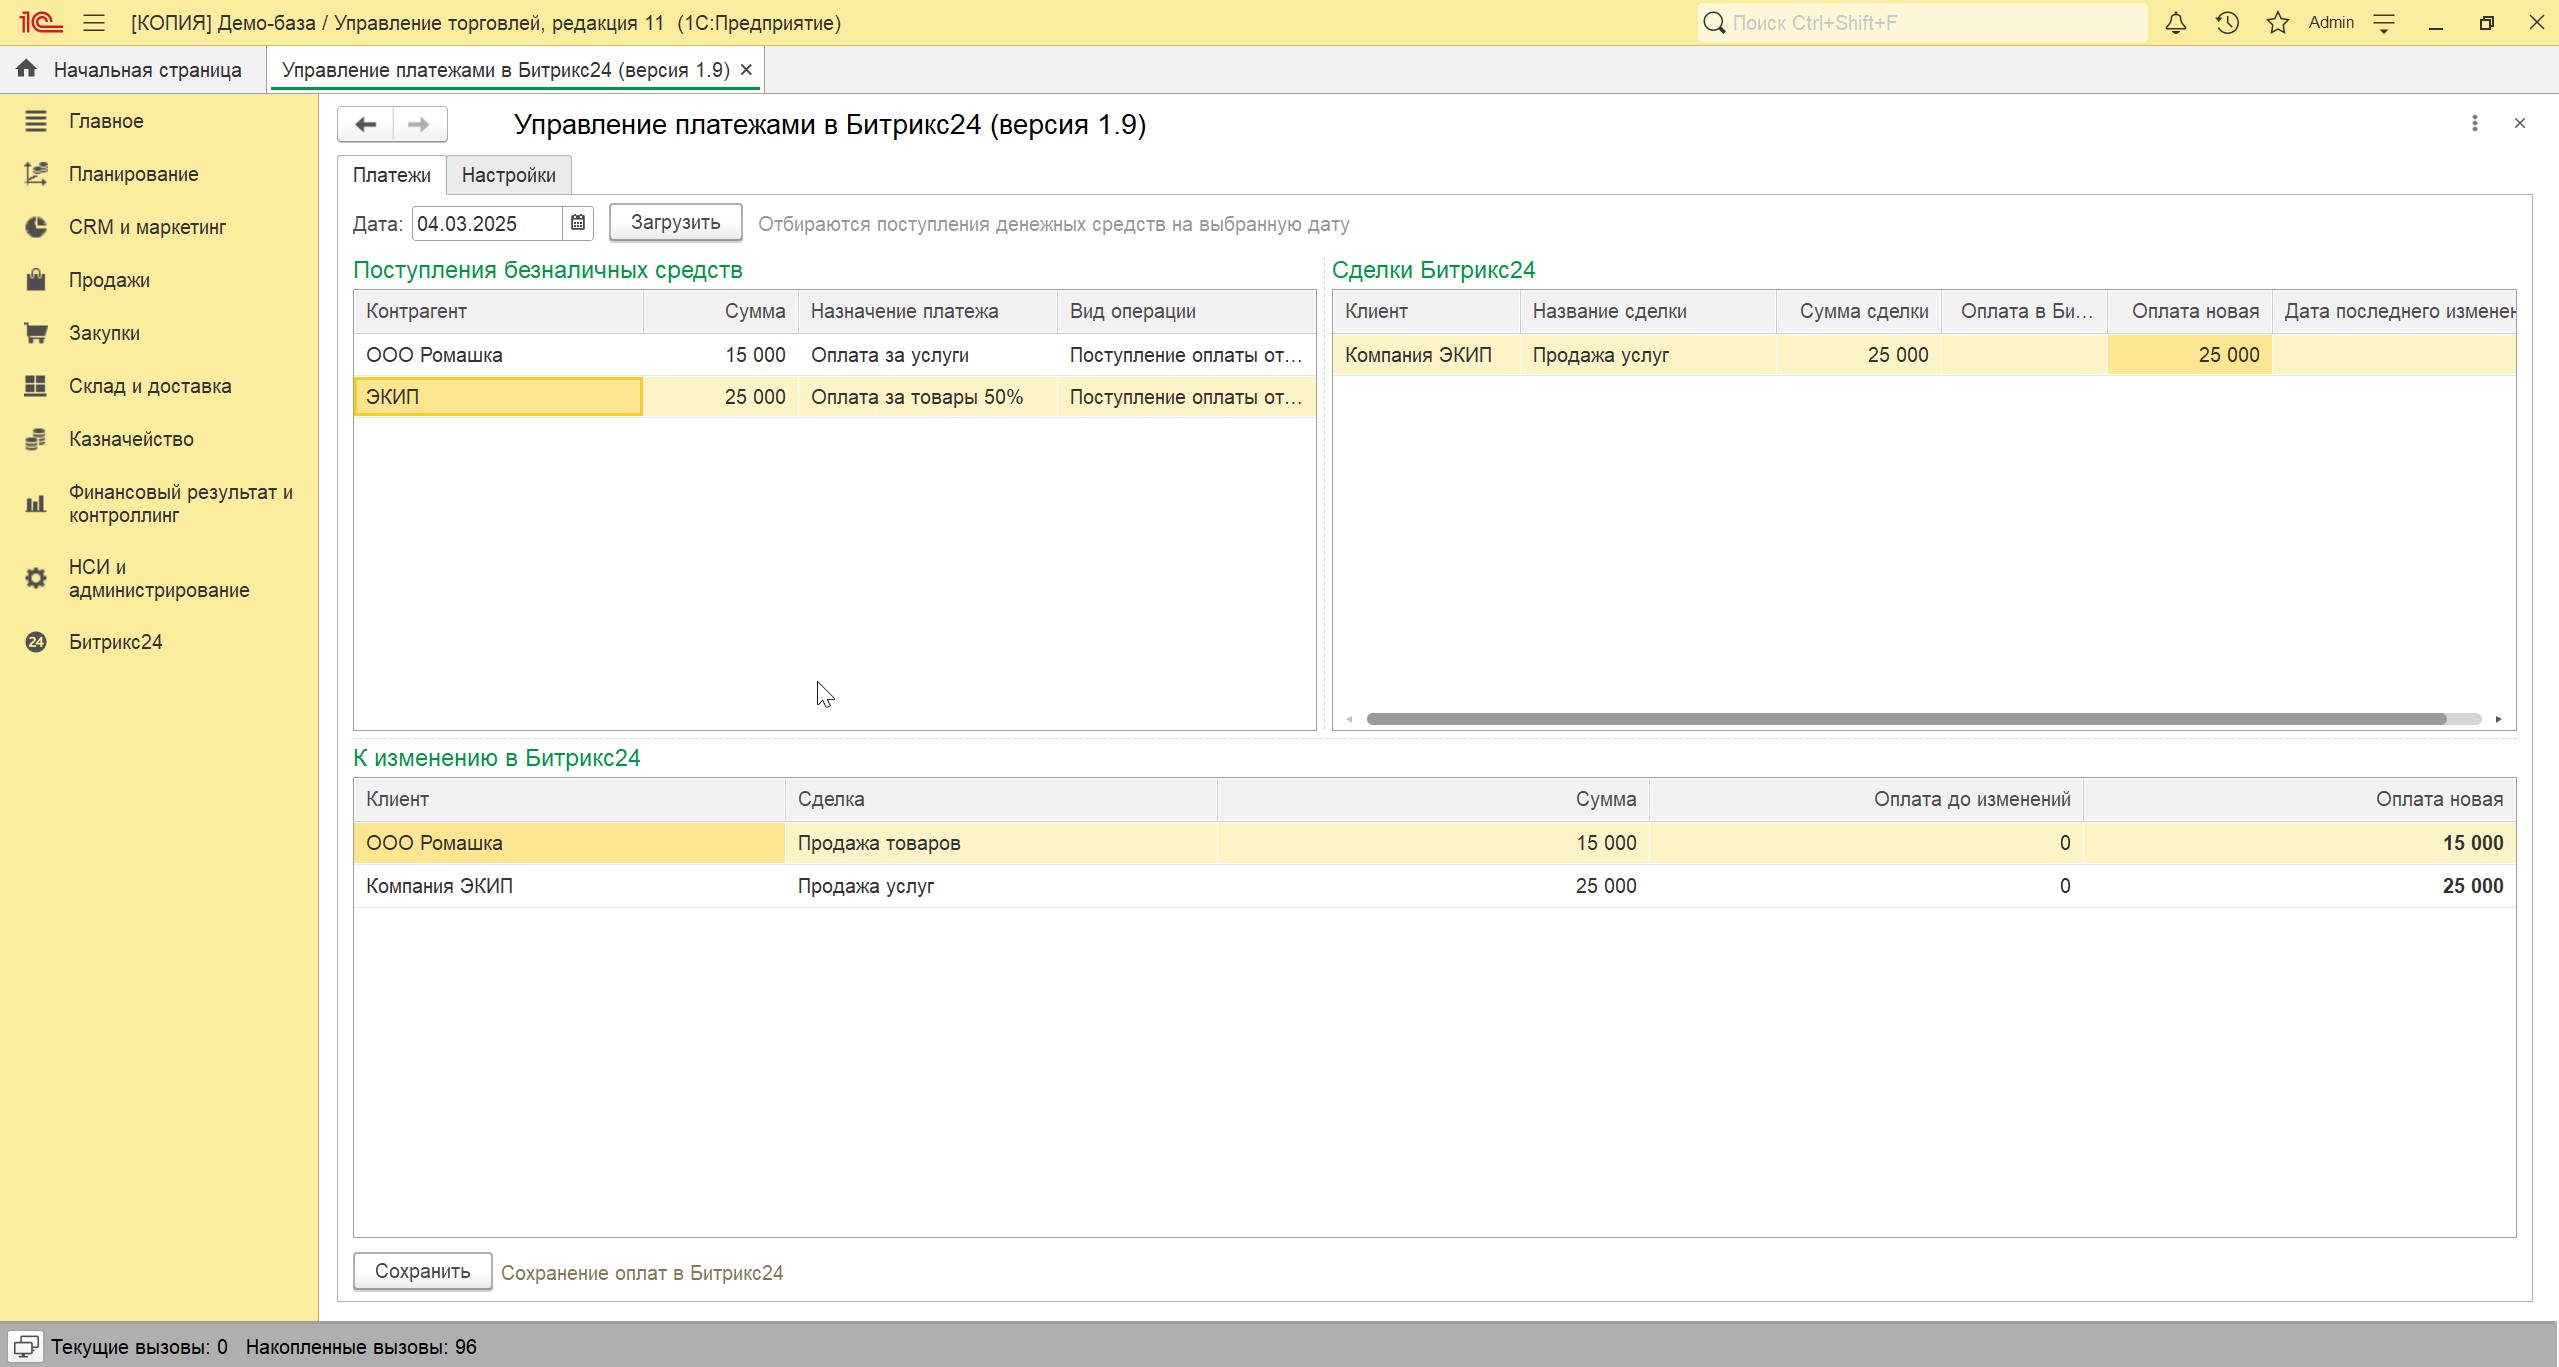Open the Битрикс24 sidebar section

[115, 642]
